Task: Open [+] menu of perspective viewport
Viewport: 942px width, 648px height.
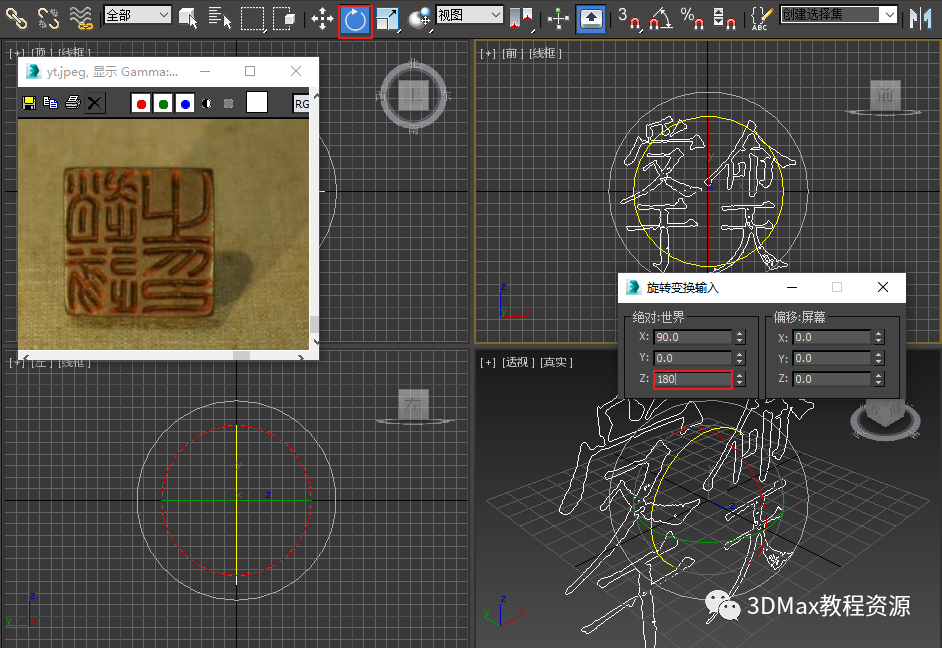Action: (487, 362)
